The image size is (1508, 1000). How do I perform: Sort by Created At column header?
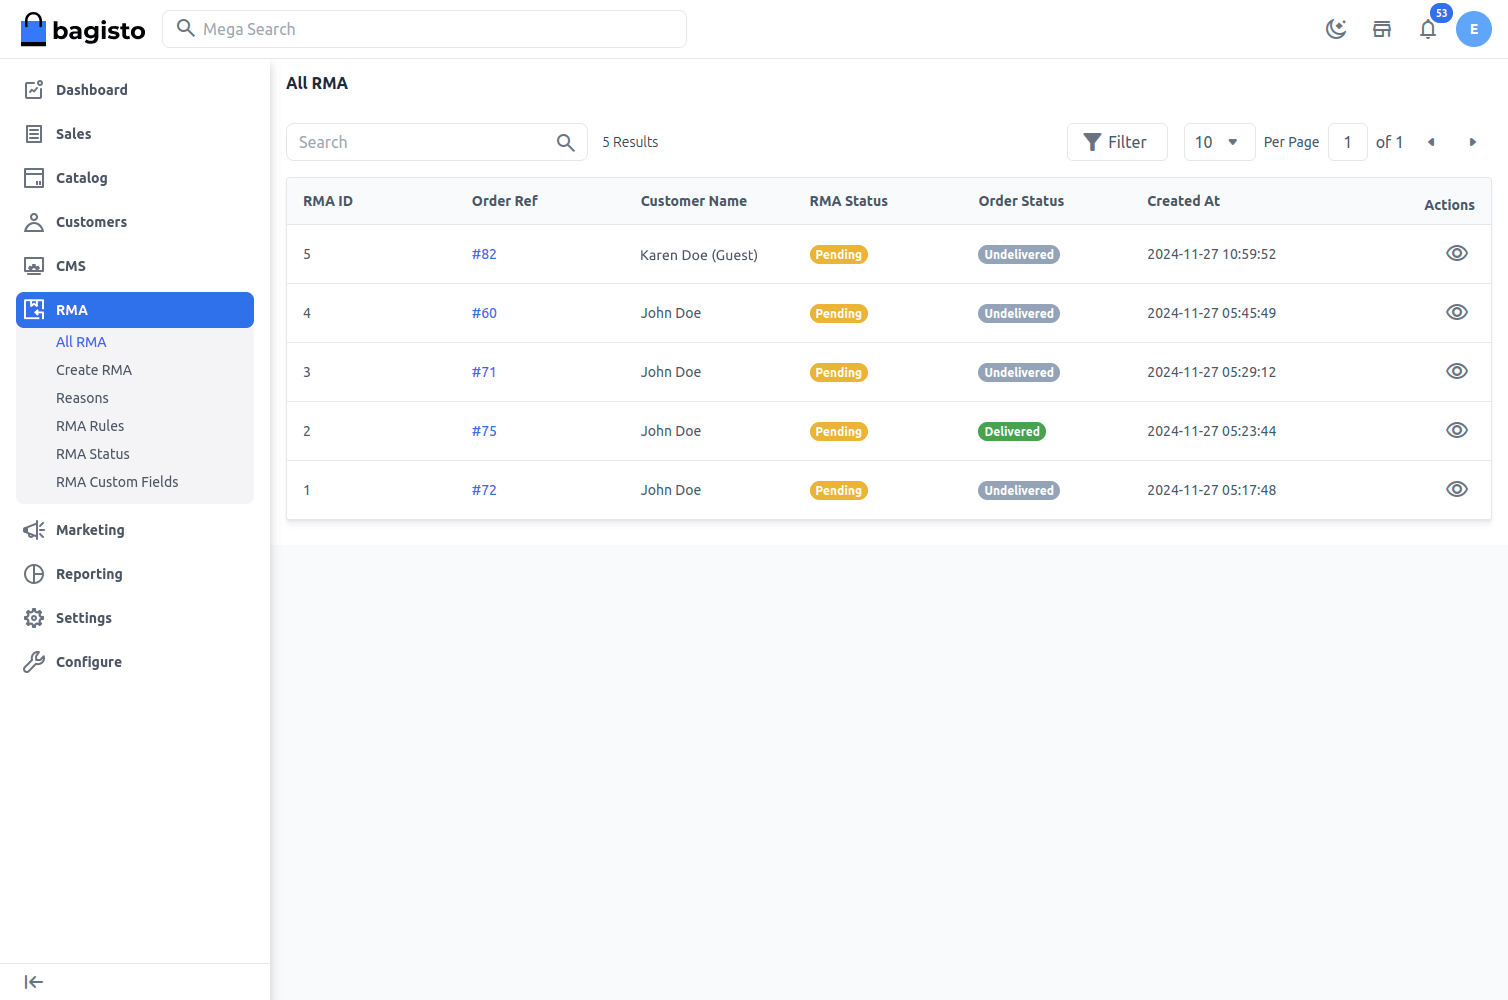click(x=1184, y=201)
